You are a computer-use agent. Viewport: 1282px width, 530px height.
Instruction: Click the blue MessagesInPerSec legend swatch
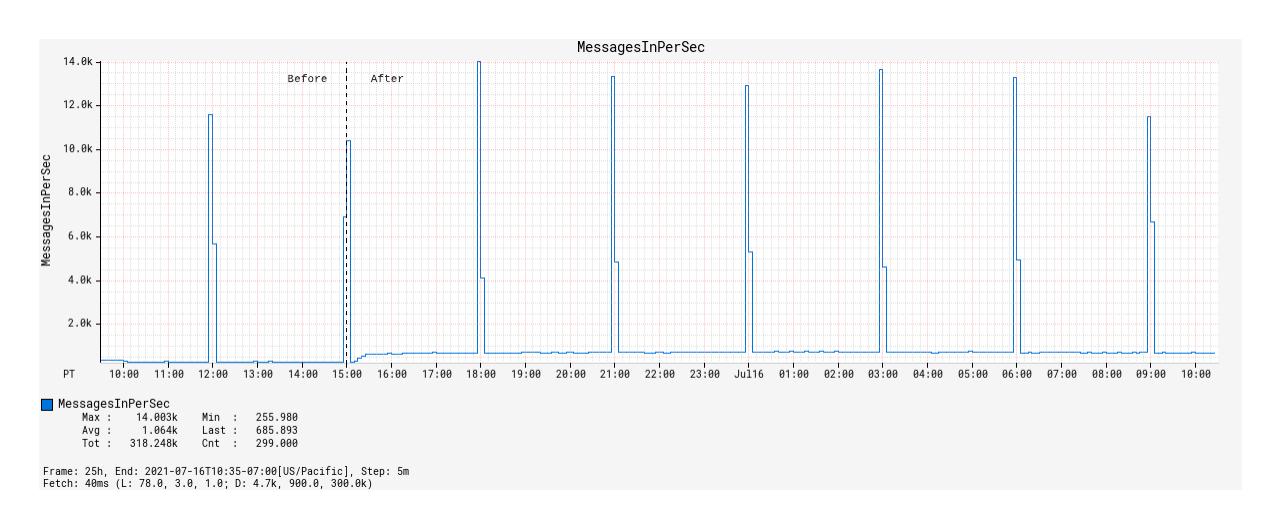pyautogui.click(x=48, y=404)
